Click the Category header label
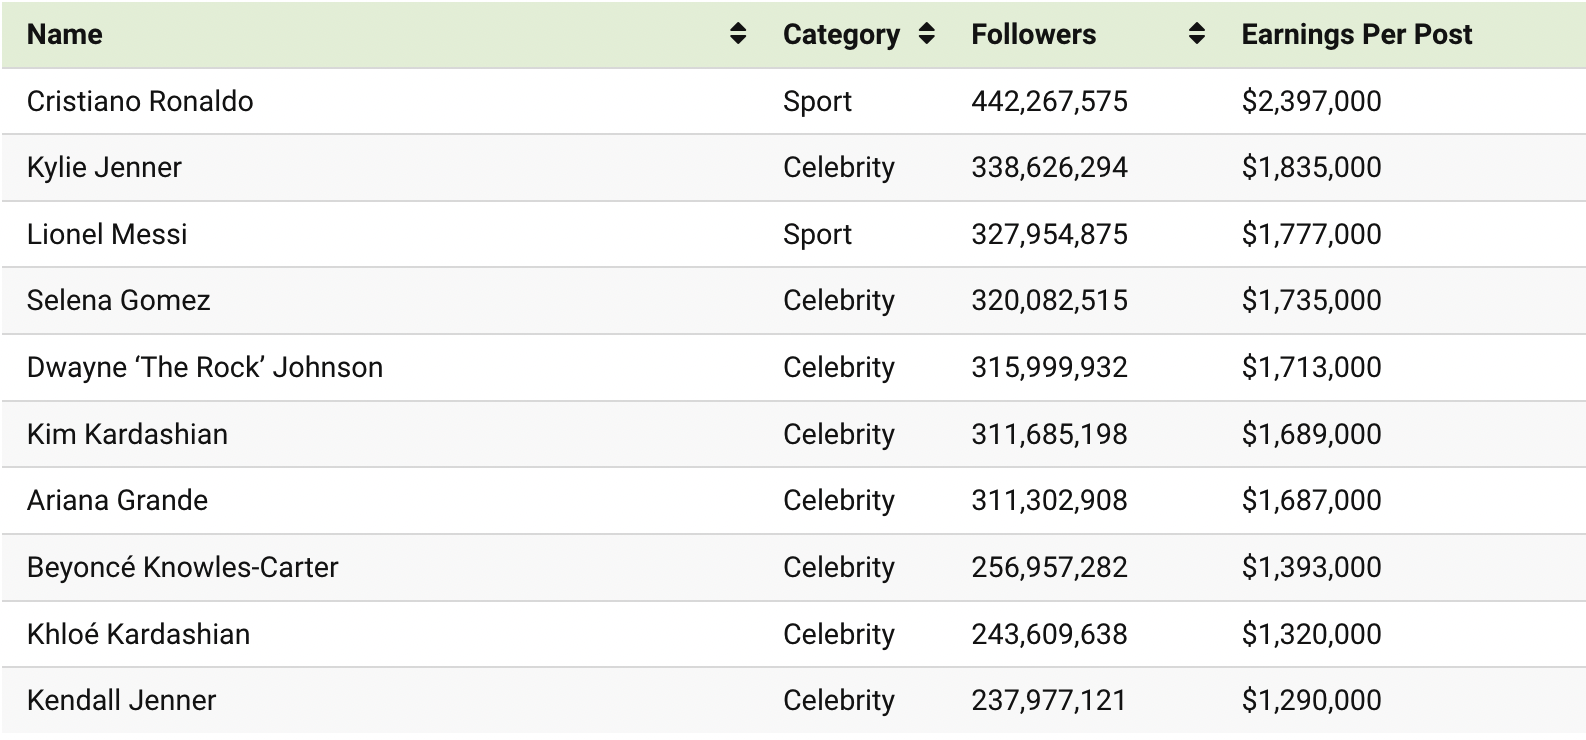1586x740 pixels. [841, 34]
